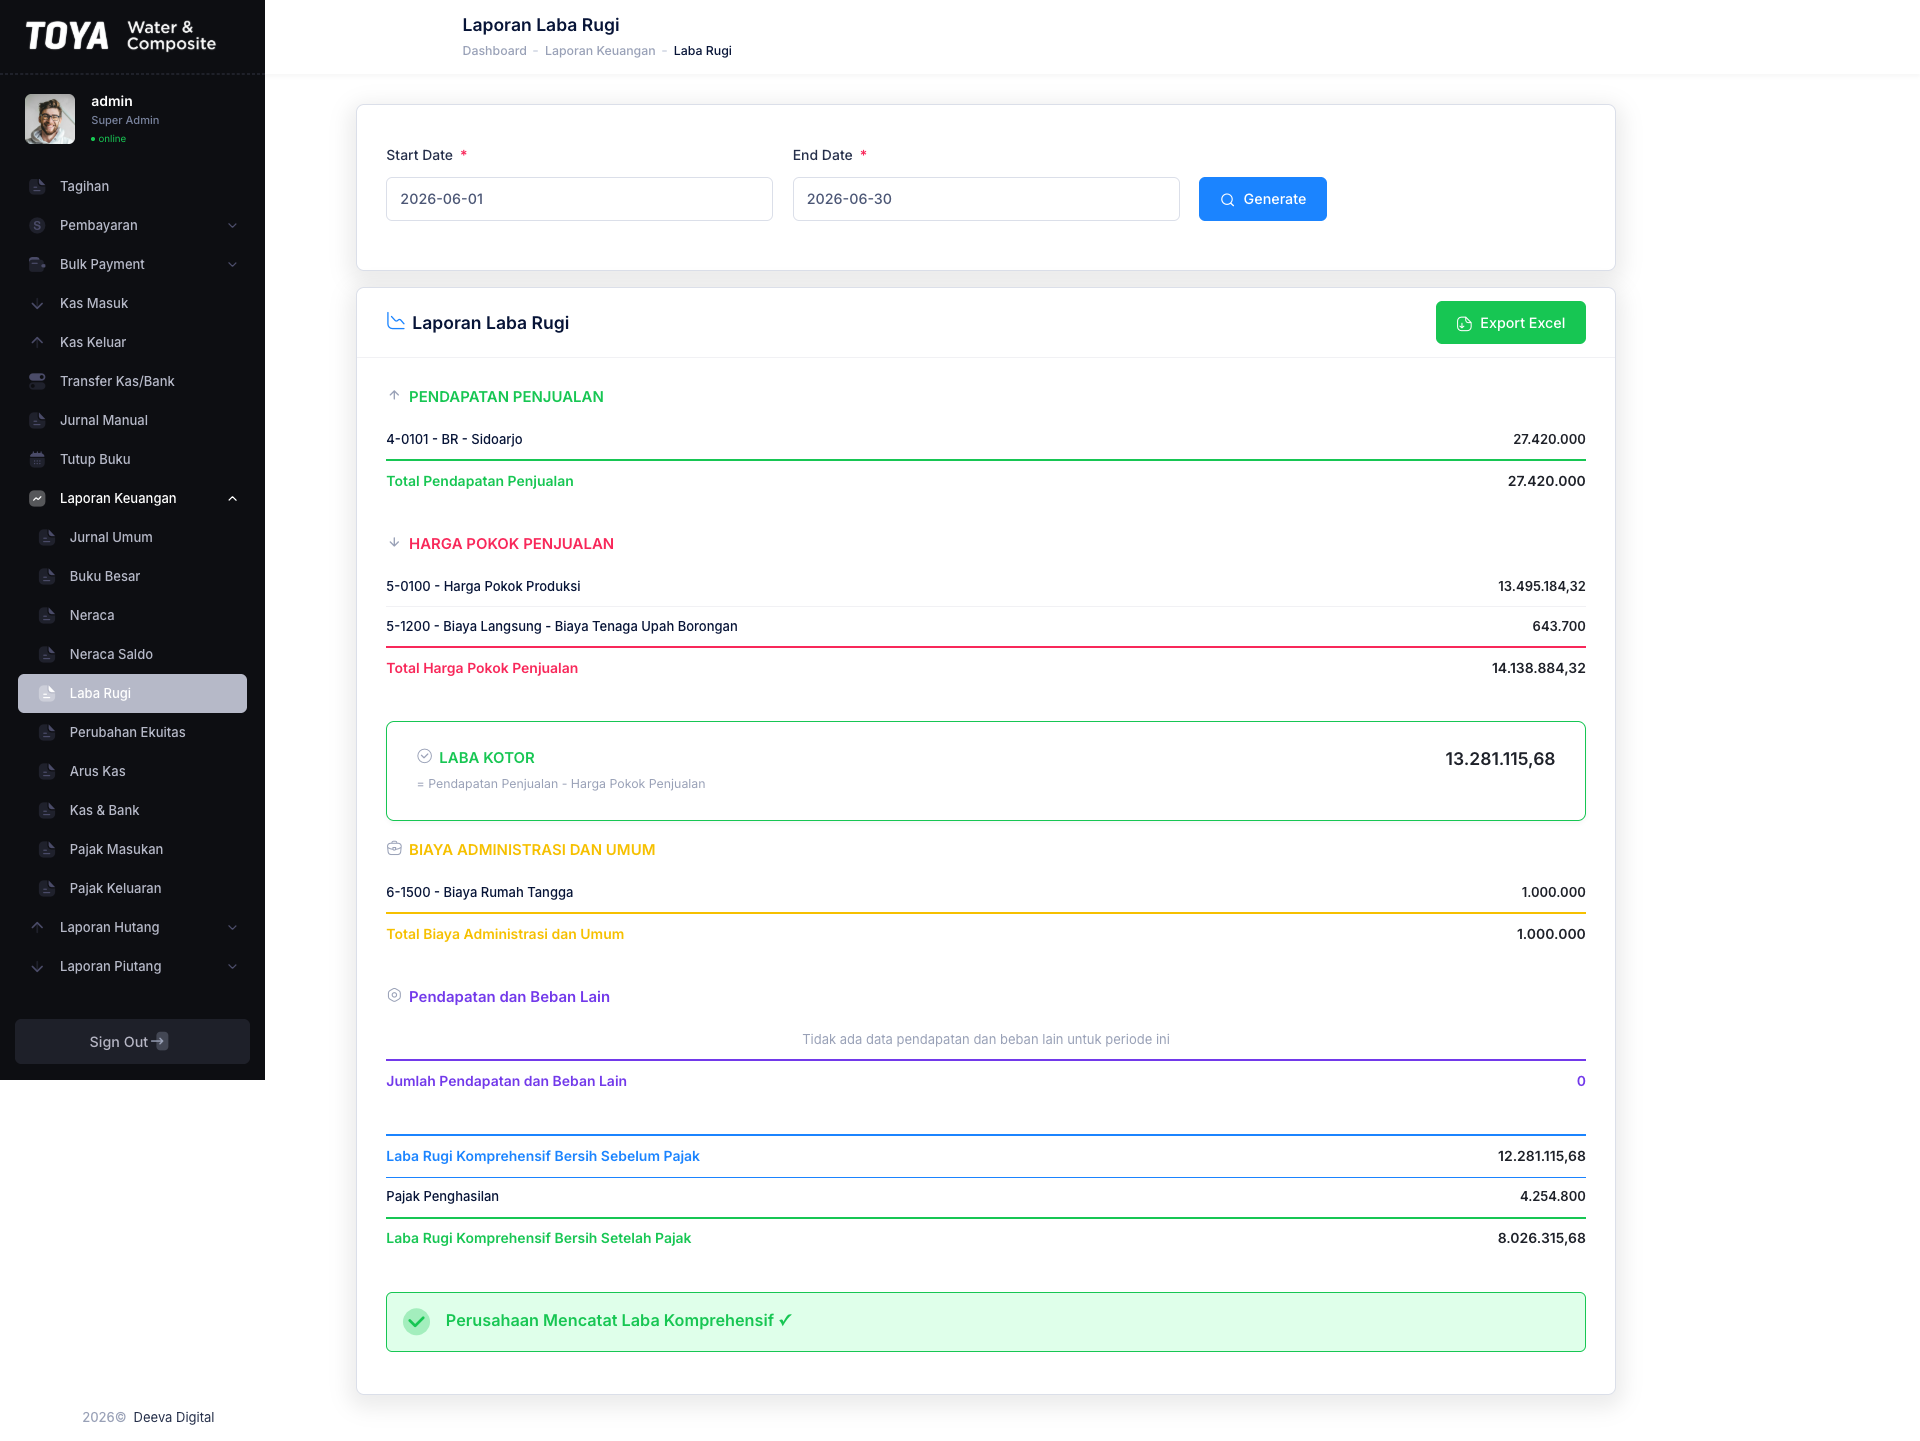Image resolution: width=1920 pixels, height=1441 pixels.
Task: Click the 5-1200 Biaya Tenaga Upah Borongan row
Action: 986,626
